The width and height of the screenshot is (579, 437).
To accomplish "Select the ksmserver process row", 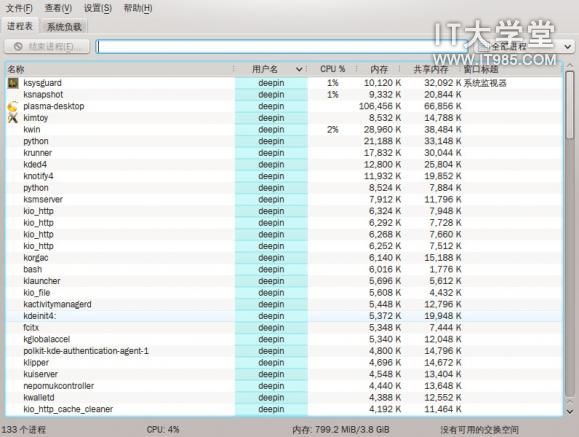I will tap(284, 199).
